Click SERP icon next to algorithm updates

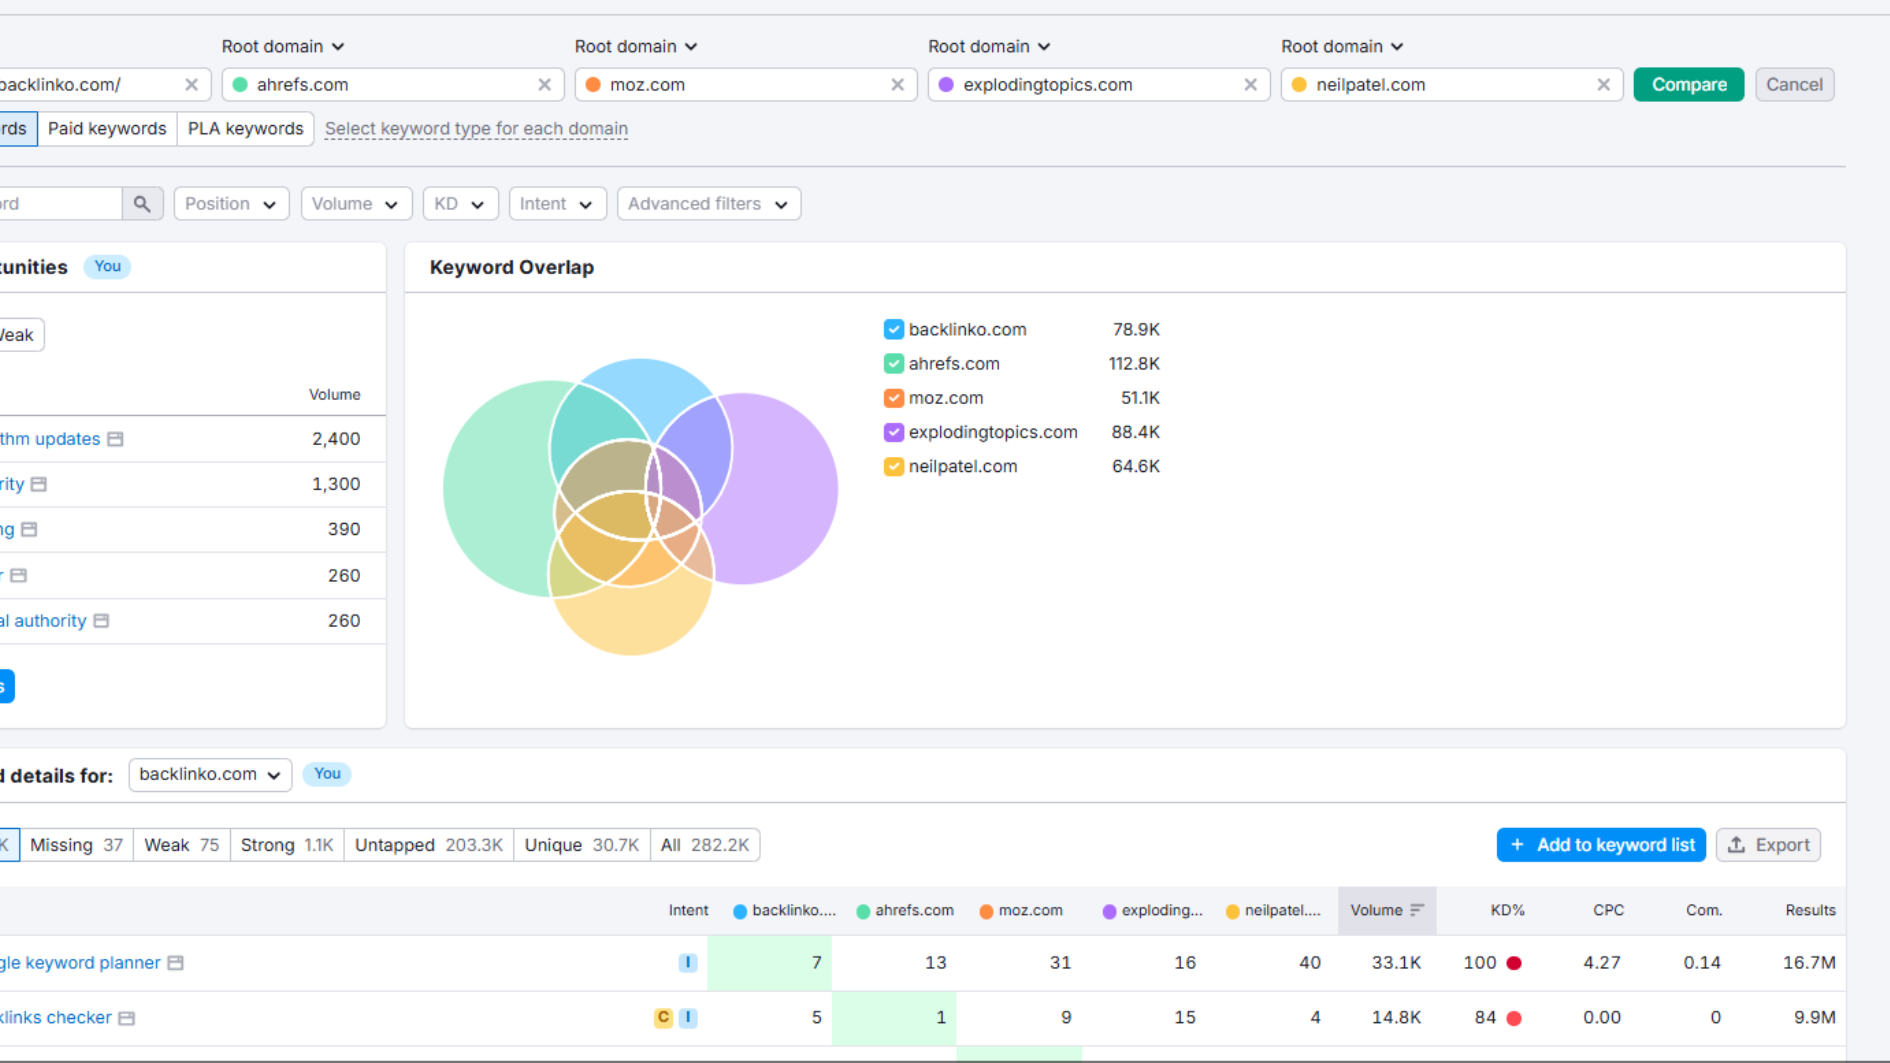pos(116,439)
